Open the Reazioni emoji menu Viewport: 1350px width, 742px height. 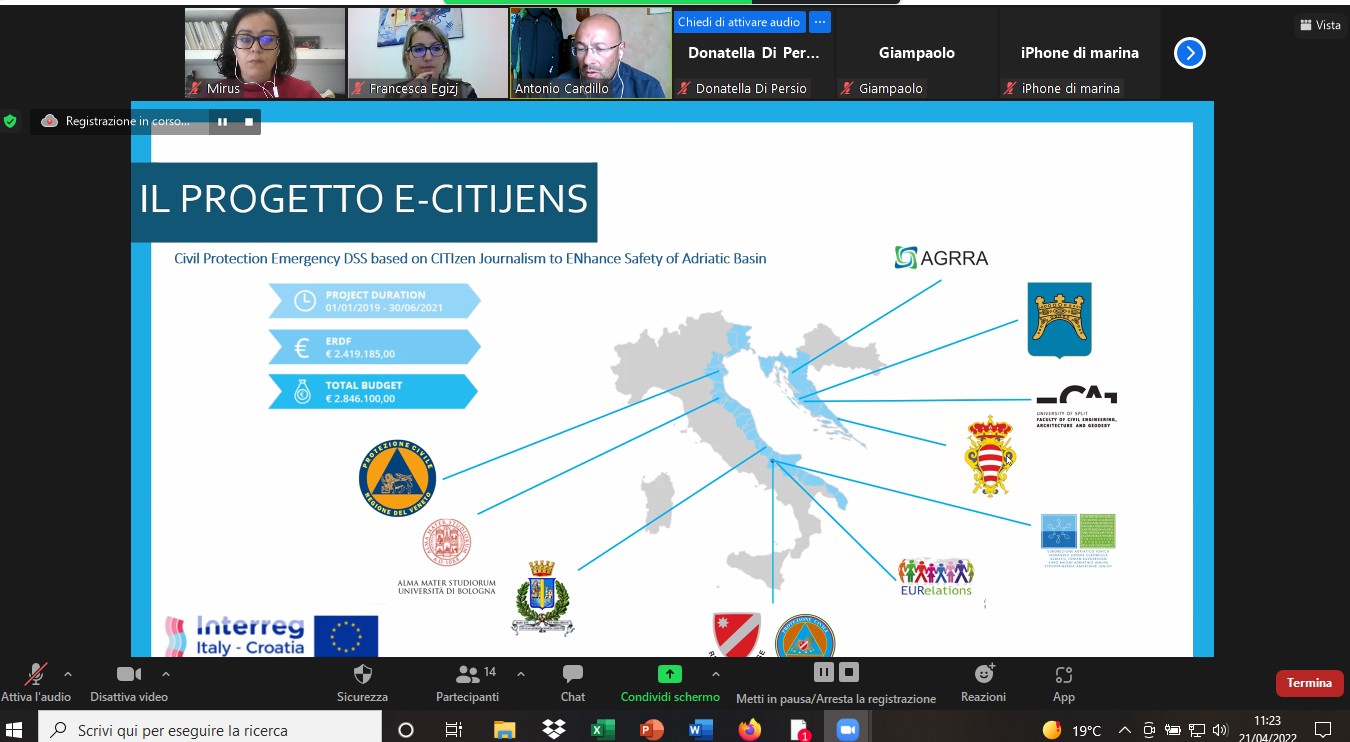(x=983, y=674)
